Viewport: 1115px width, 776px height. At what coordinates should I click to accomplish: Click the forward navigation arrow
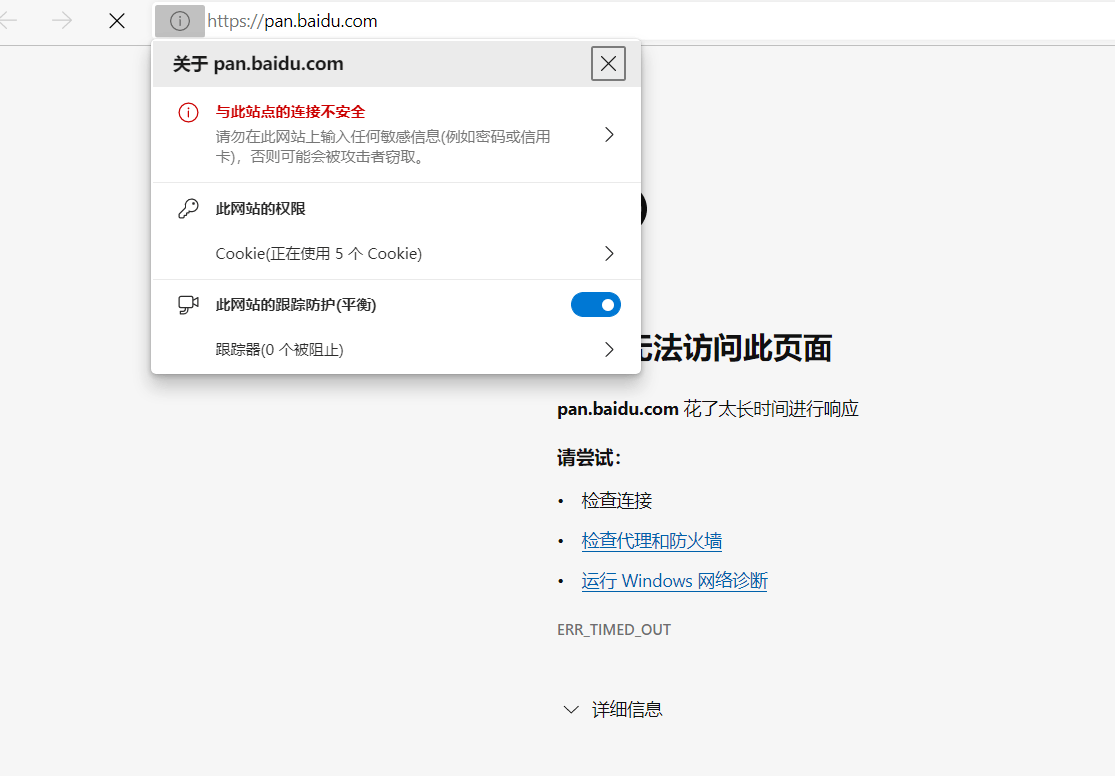point(62,21)
